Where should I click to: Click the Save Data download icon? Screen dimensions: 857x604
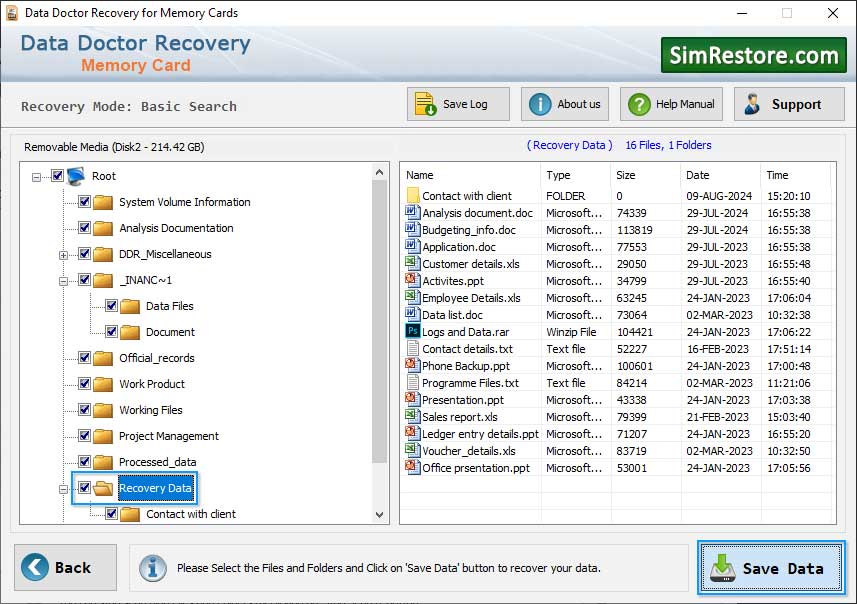(x=723, y=568)
